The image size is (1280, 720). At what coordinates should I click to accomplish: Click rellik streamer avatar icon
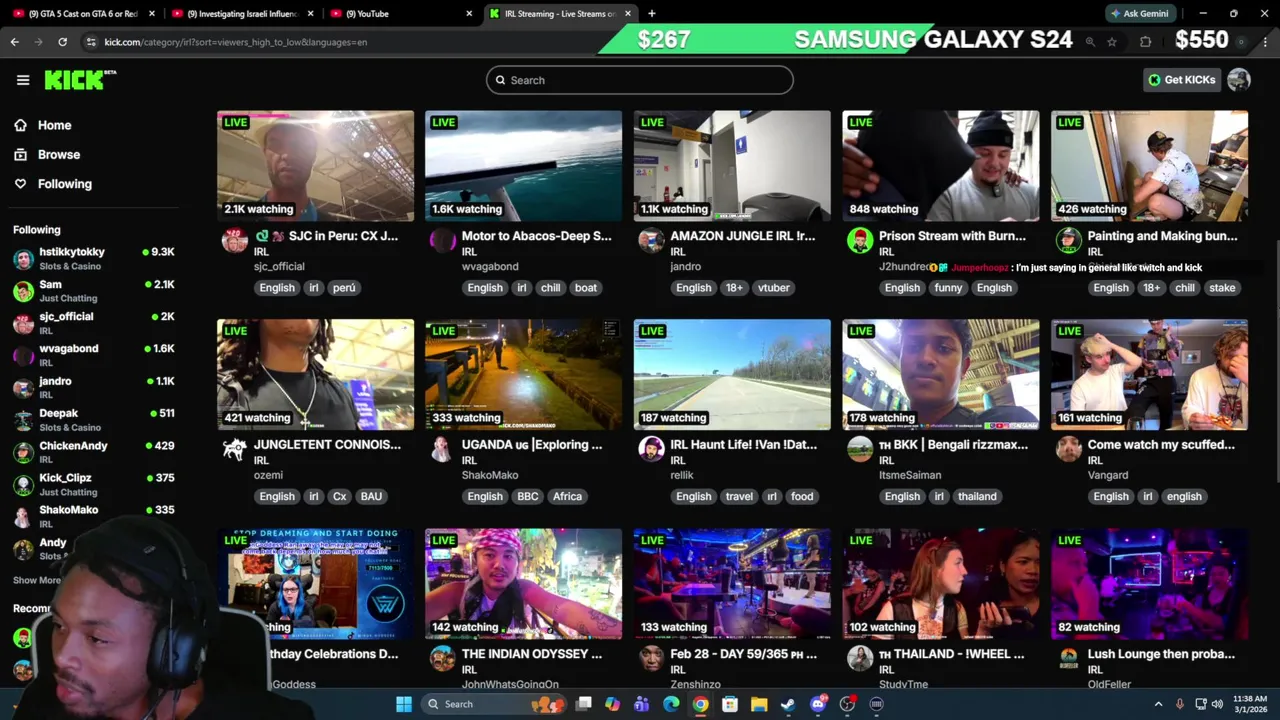[x=651, y=449]
